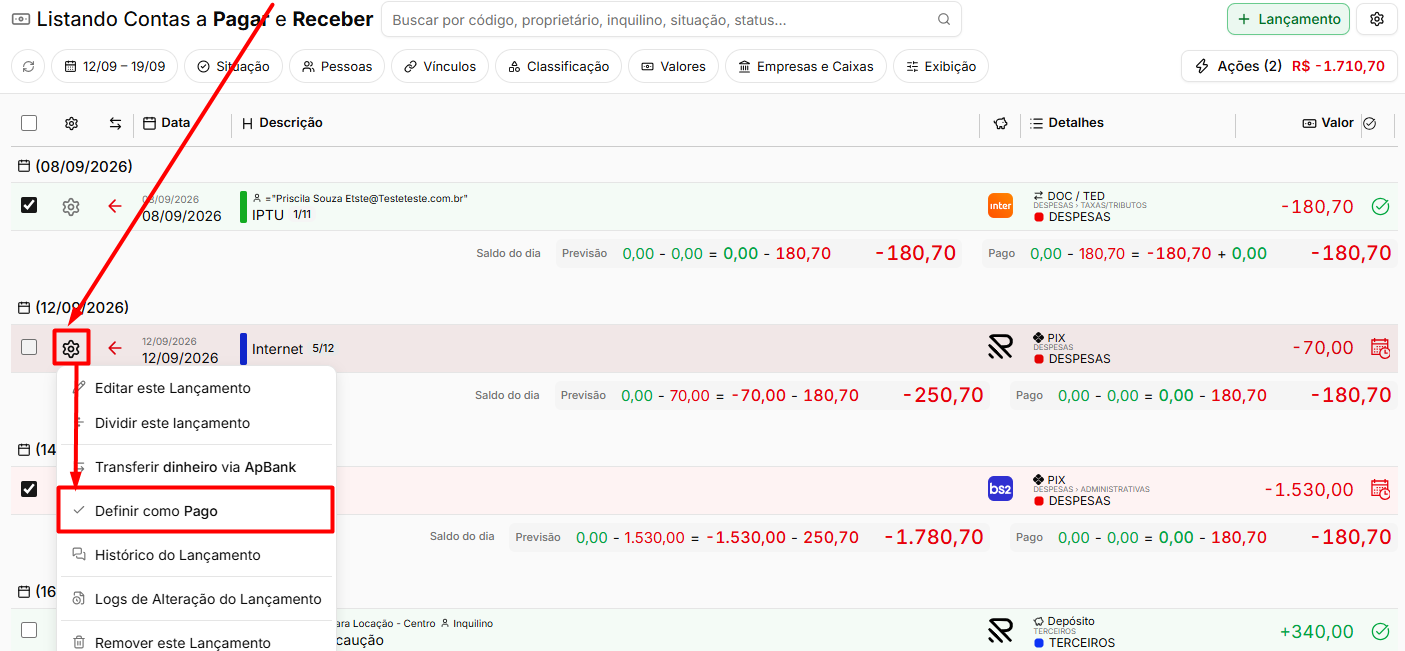Click the BS2 bank logo icon
Viewport: 1405px width, 651px height.
[1000, 489]
